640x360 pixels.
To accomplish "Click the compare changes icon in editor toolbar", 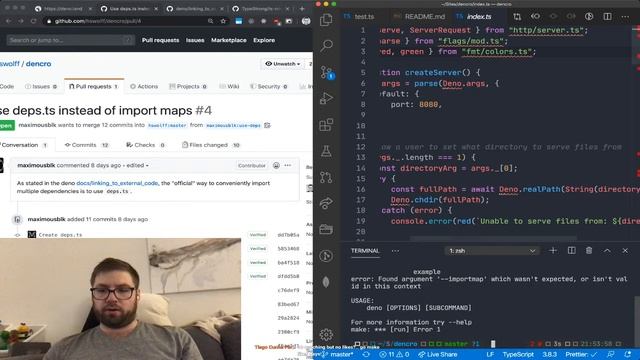I will 517,17.
